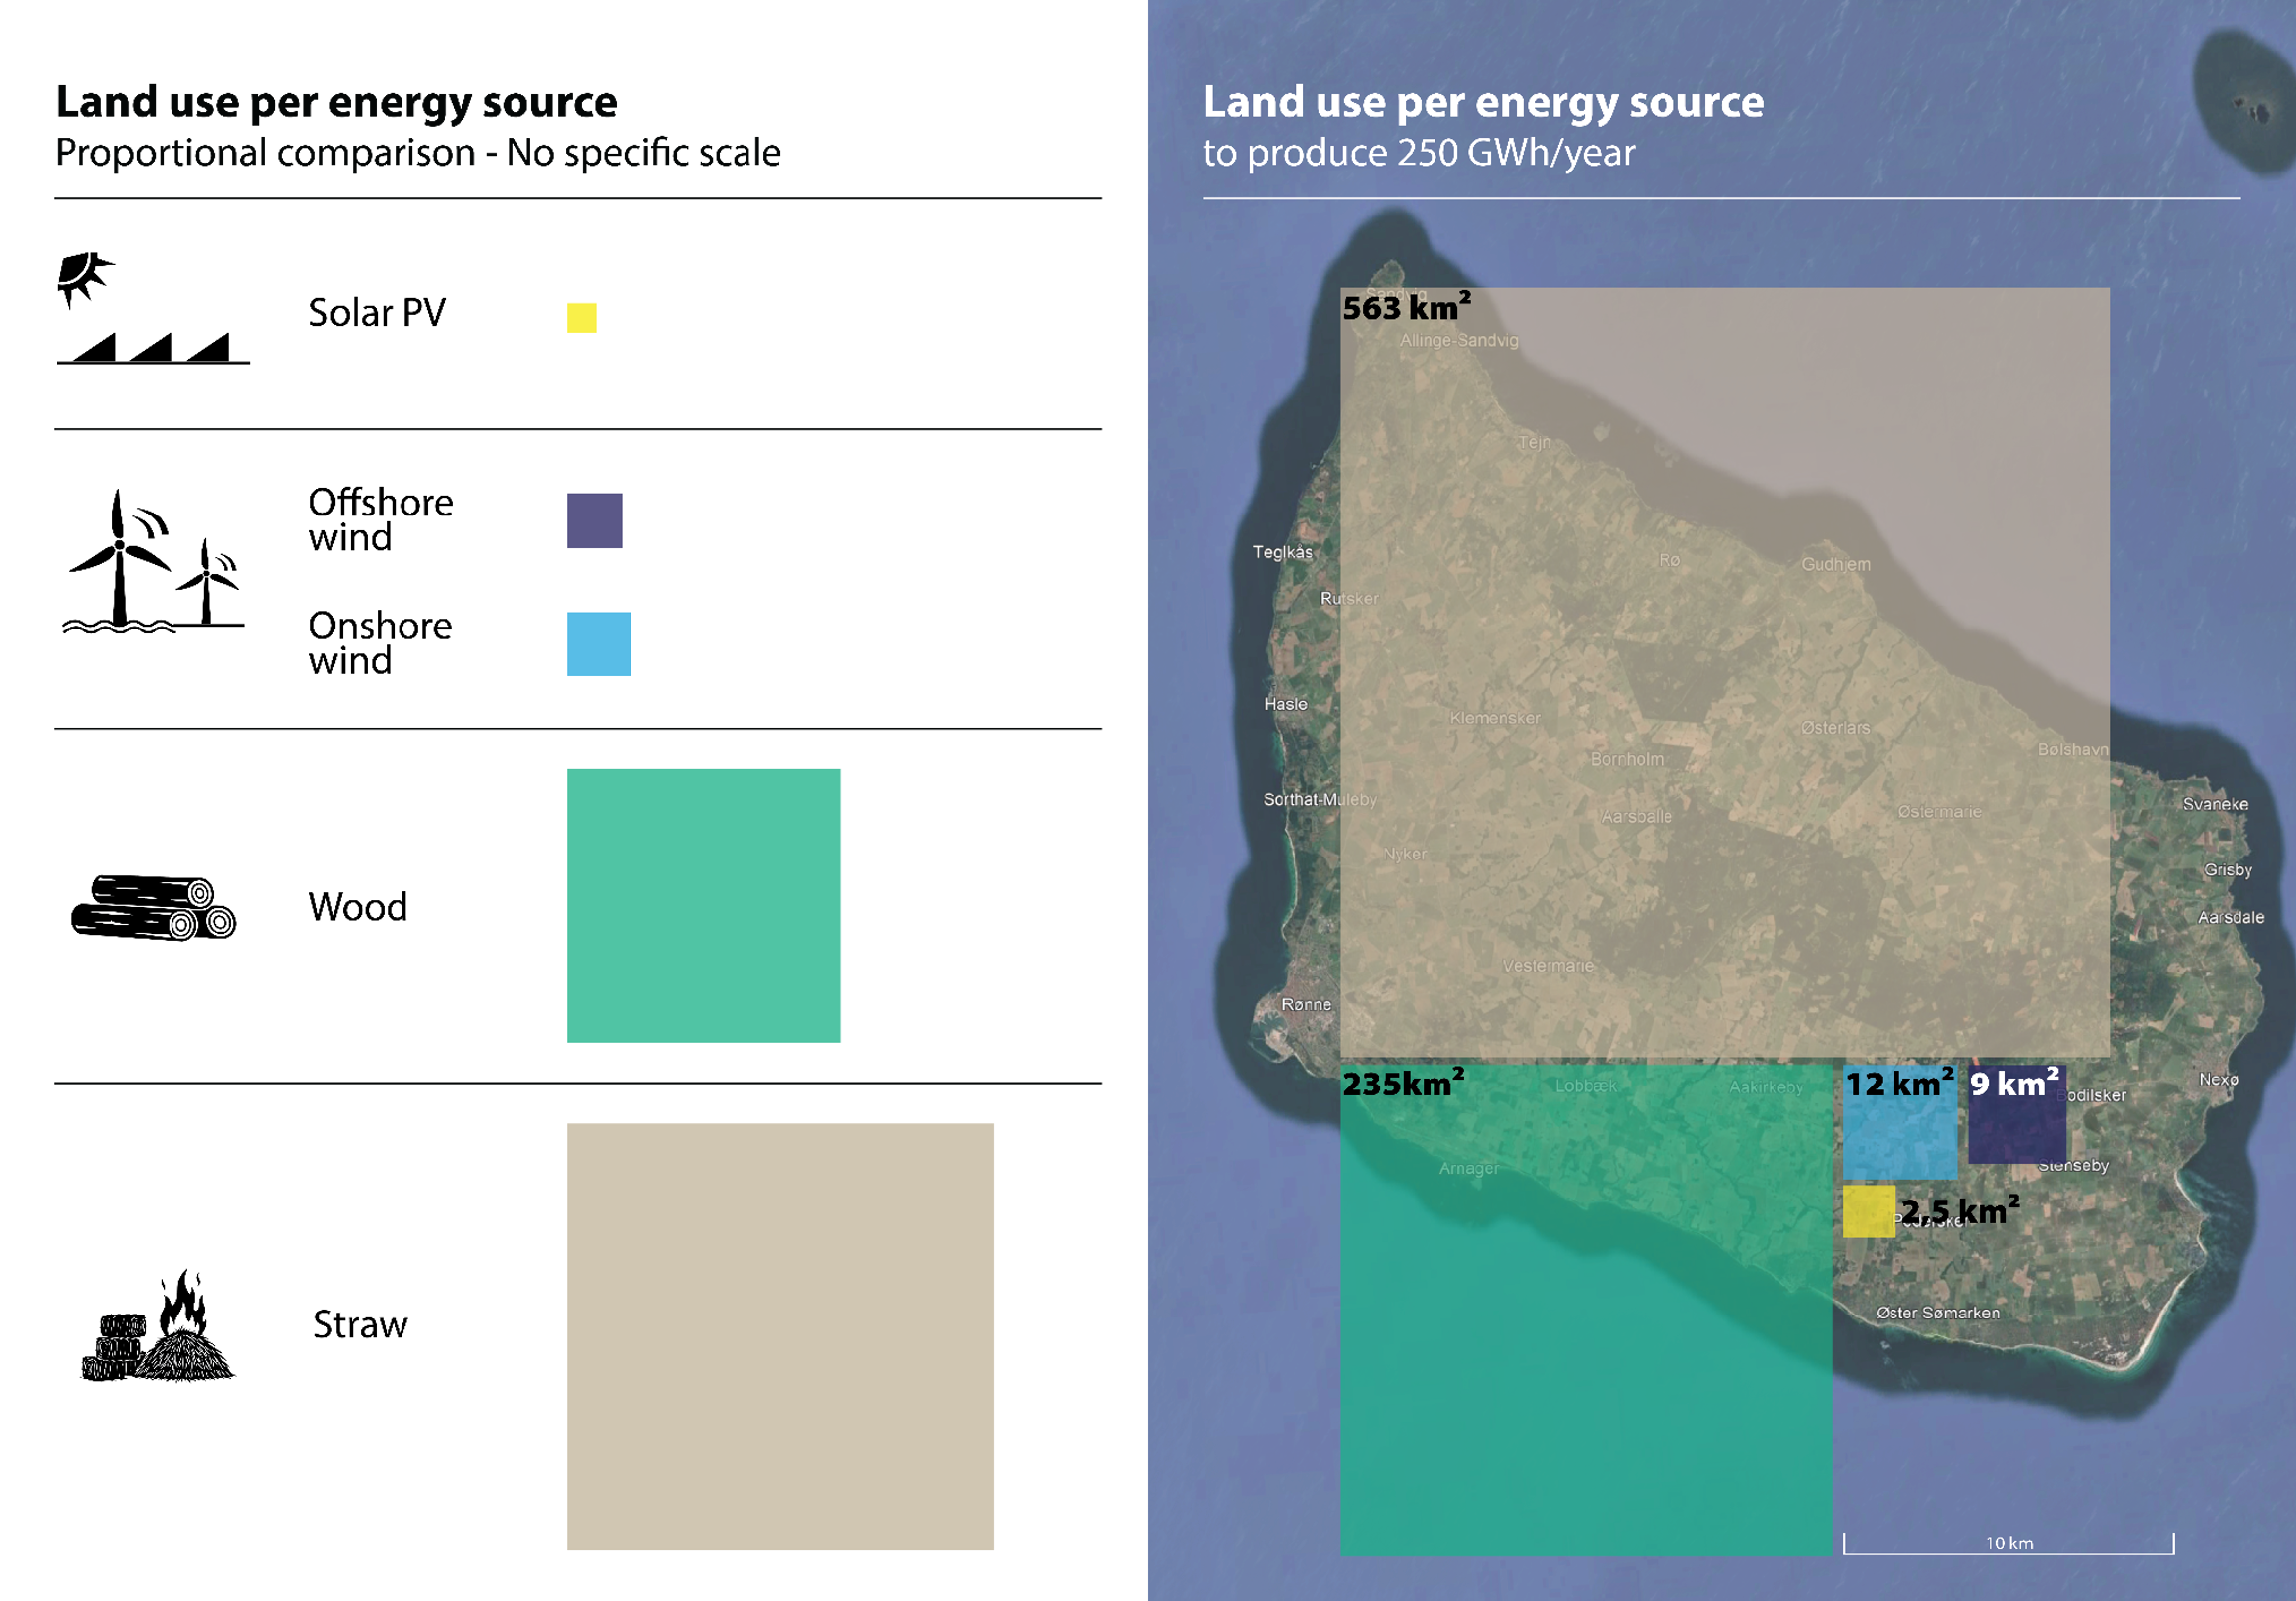Click the dark purple offshore wind square on map
The image size is (2296, 1601).
click(x=2018, y=1115)
